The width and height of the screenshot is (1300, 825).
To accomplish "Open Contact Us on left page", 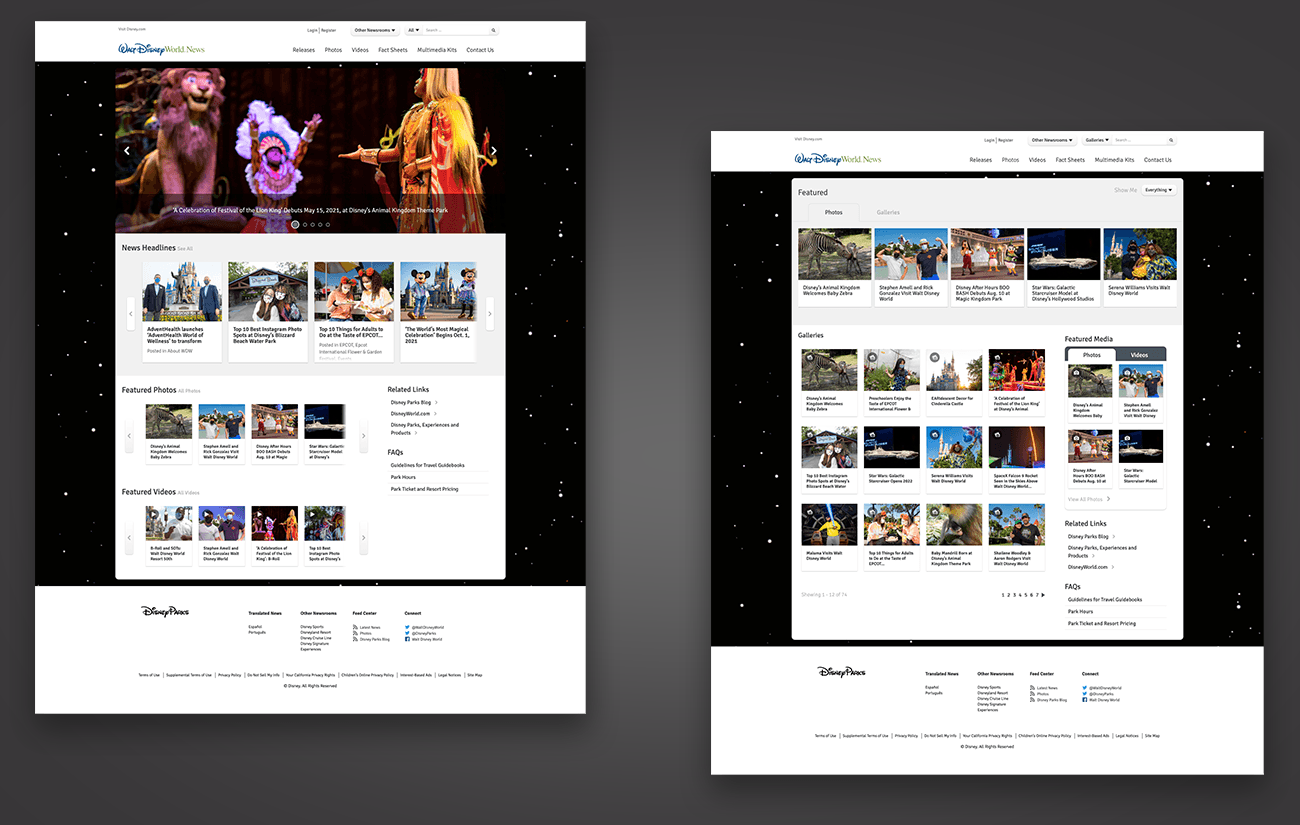I will tap(480, 50).
